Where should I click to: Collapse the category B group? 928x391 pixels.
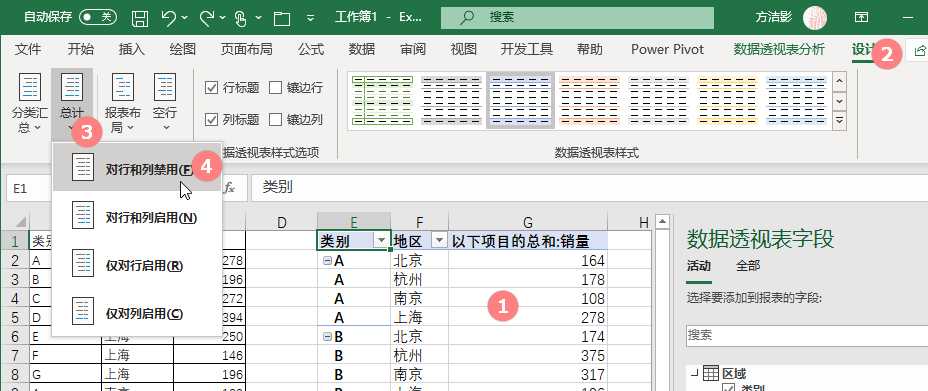(327, 337)
